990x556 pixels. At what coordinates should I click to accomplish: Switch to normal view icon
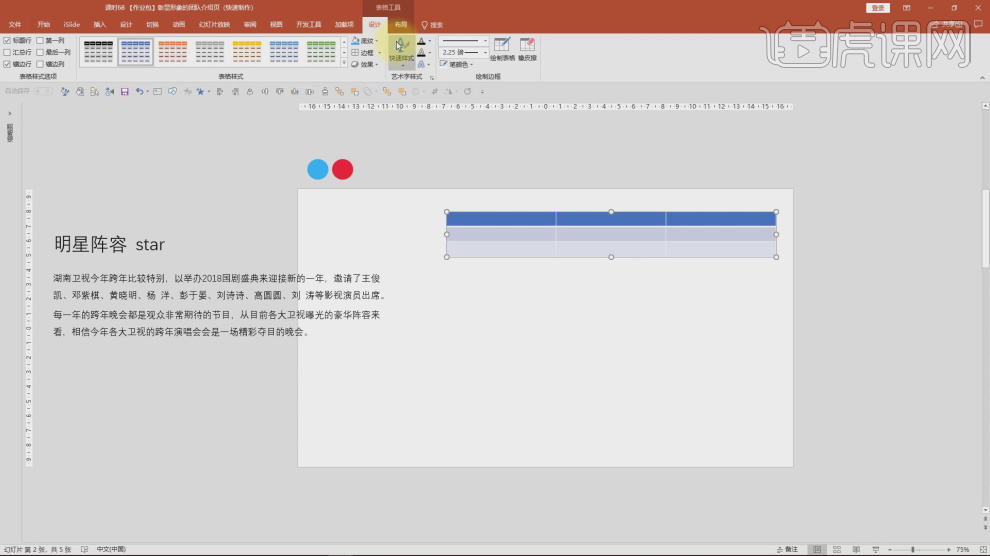[817, 550]
